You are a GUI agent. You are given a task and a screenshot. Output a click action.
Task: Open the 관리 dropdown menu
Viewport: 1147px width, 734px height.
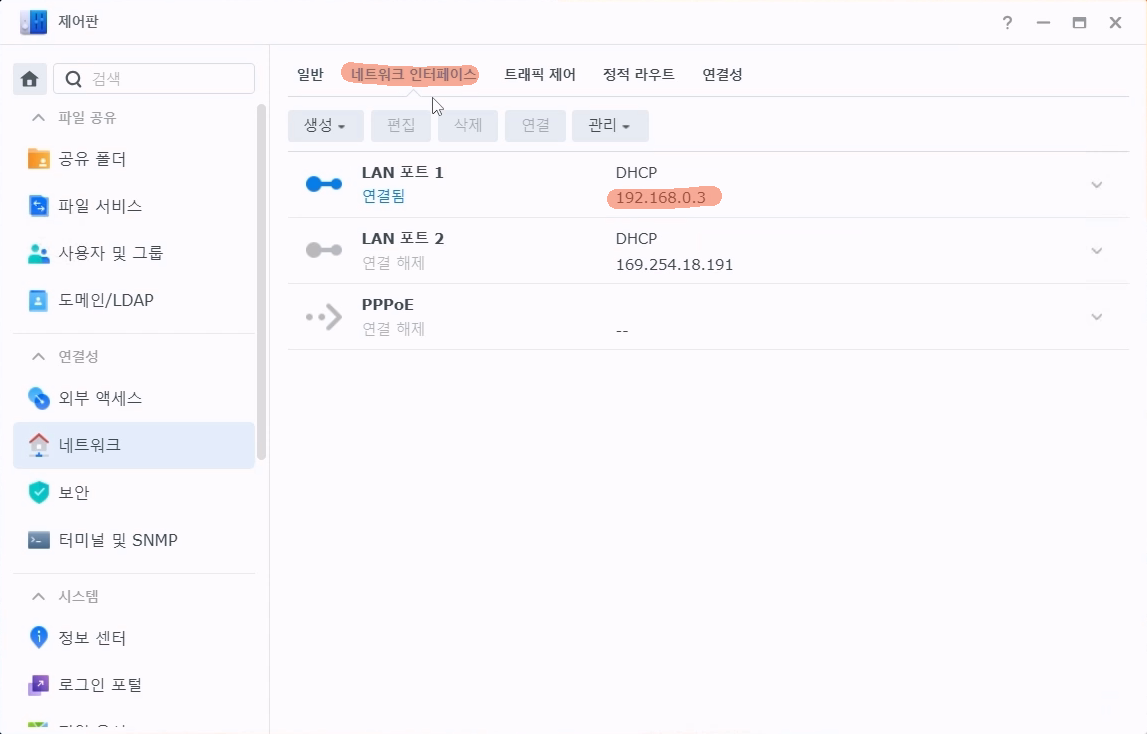609,126
